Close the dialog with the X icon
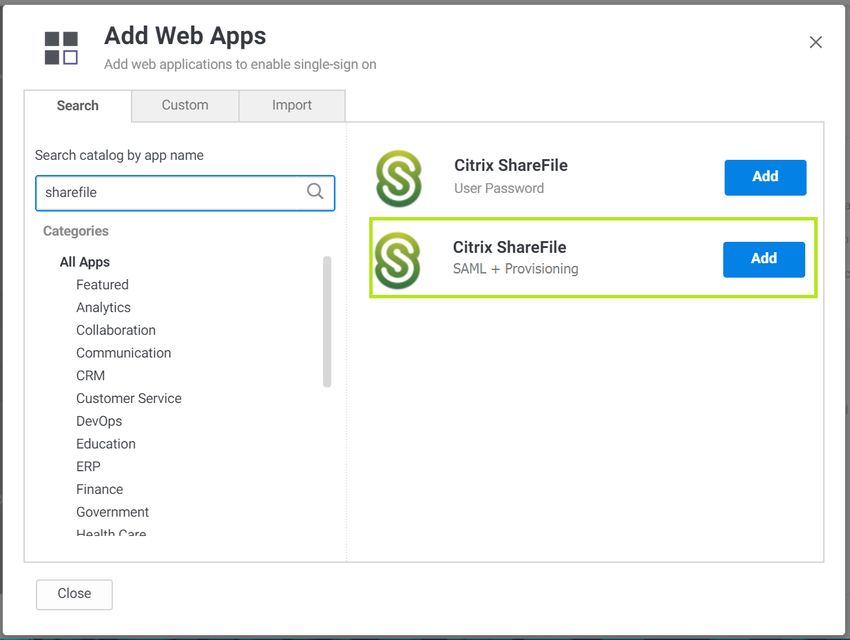 [815, 42]
